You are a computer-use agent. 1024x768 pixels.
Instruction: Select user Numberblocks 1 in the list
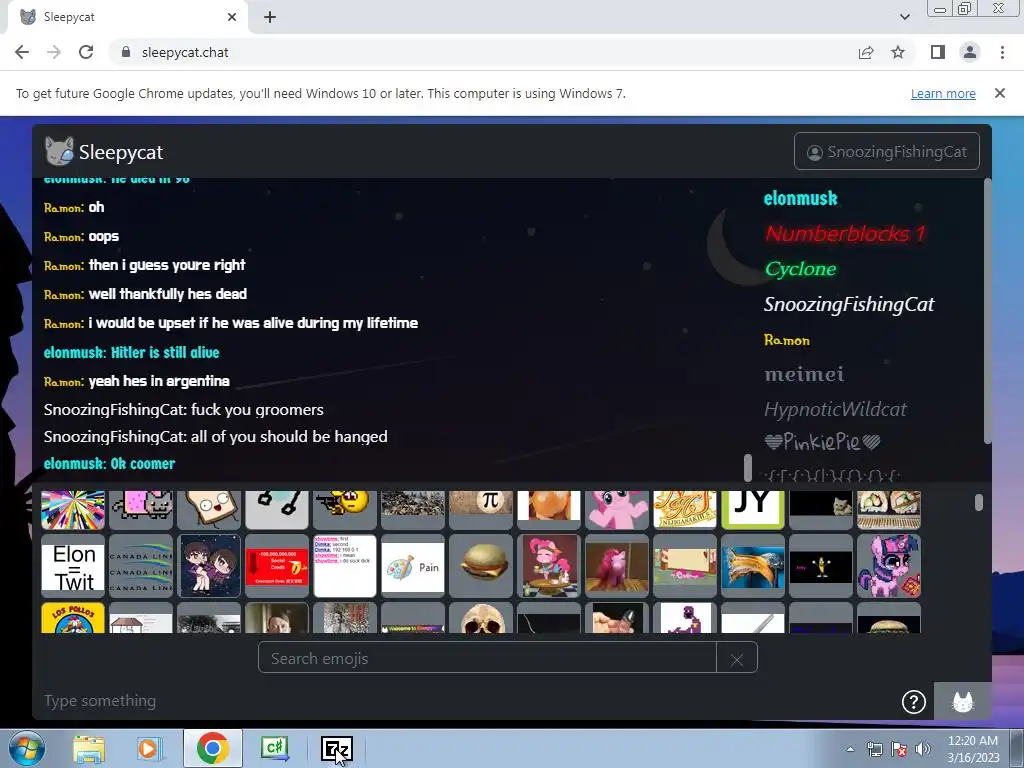(845, 233)
